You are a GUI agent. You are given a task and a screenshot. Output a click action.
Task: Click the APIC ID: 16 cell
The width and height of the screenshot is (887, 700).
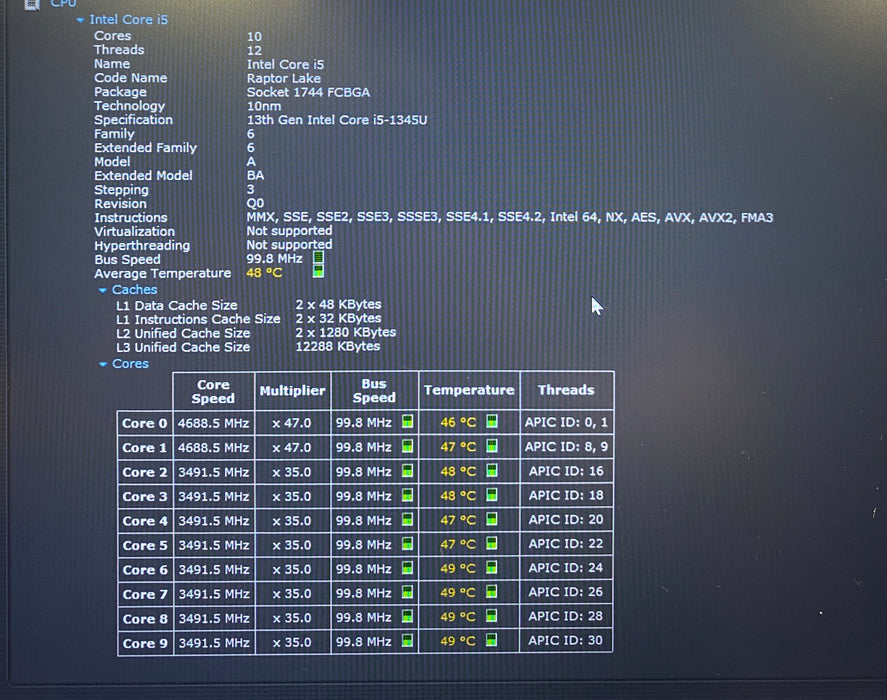[x=566, y=471]
